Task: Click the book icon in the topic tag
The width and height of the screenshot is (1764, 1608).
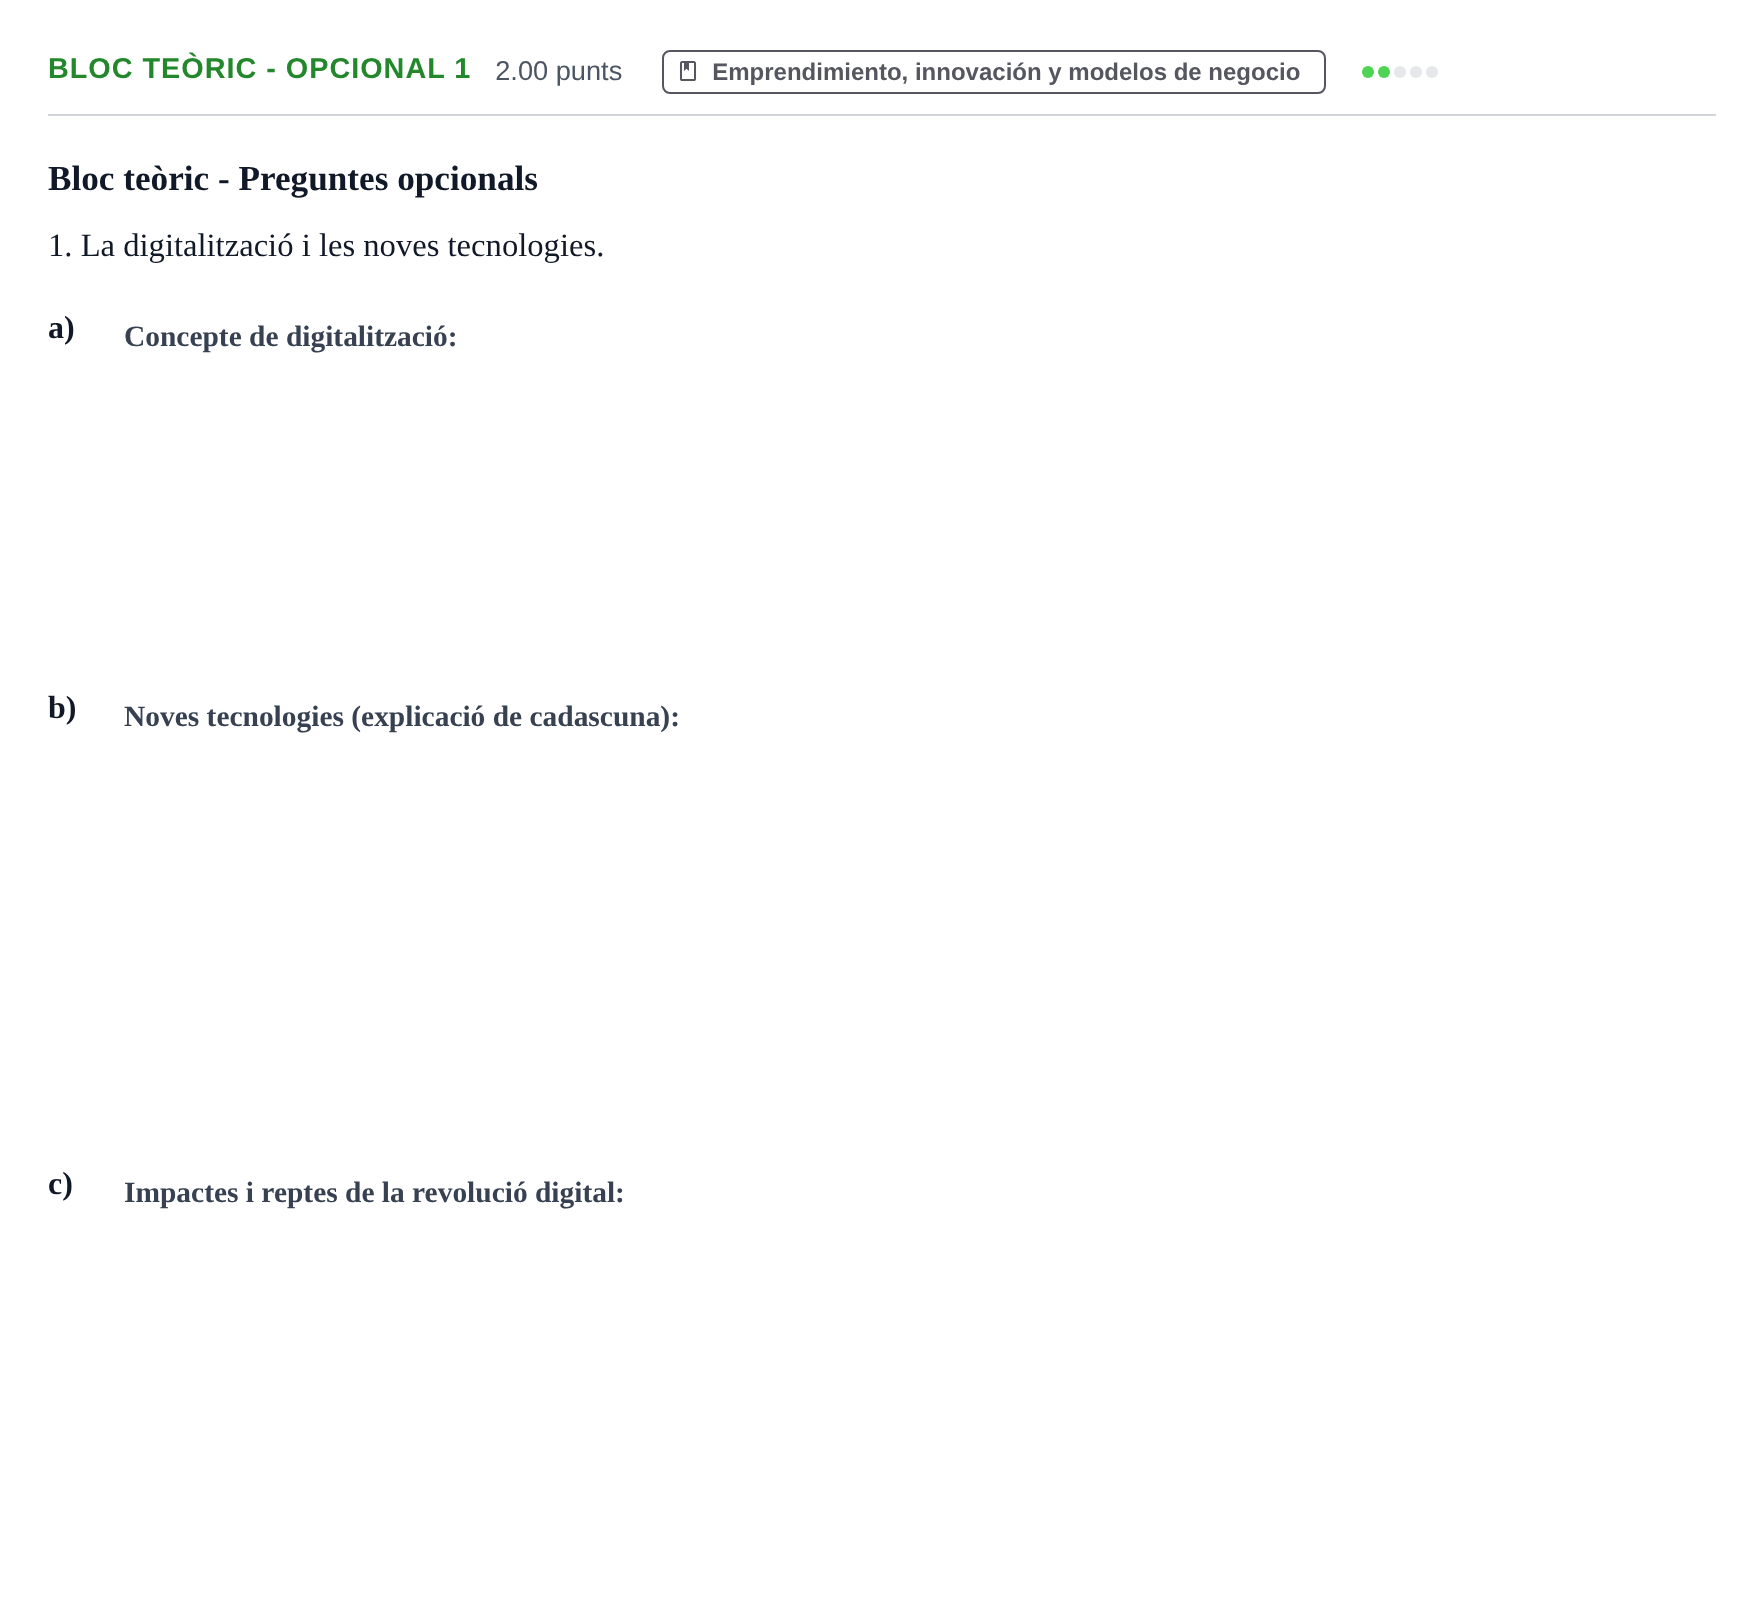Action: tap(688, 71)
